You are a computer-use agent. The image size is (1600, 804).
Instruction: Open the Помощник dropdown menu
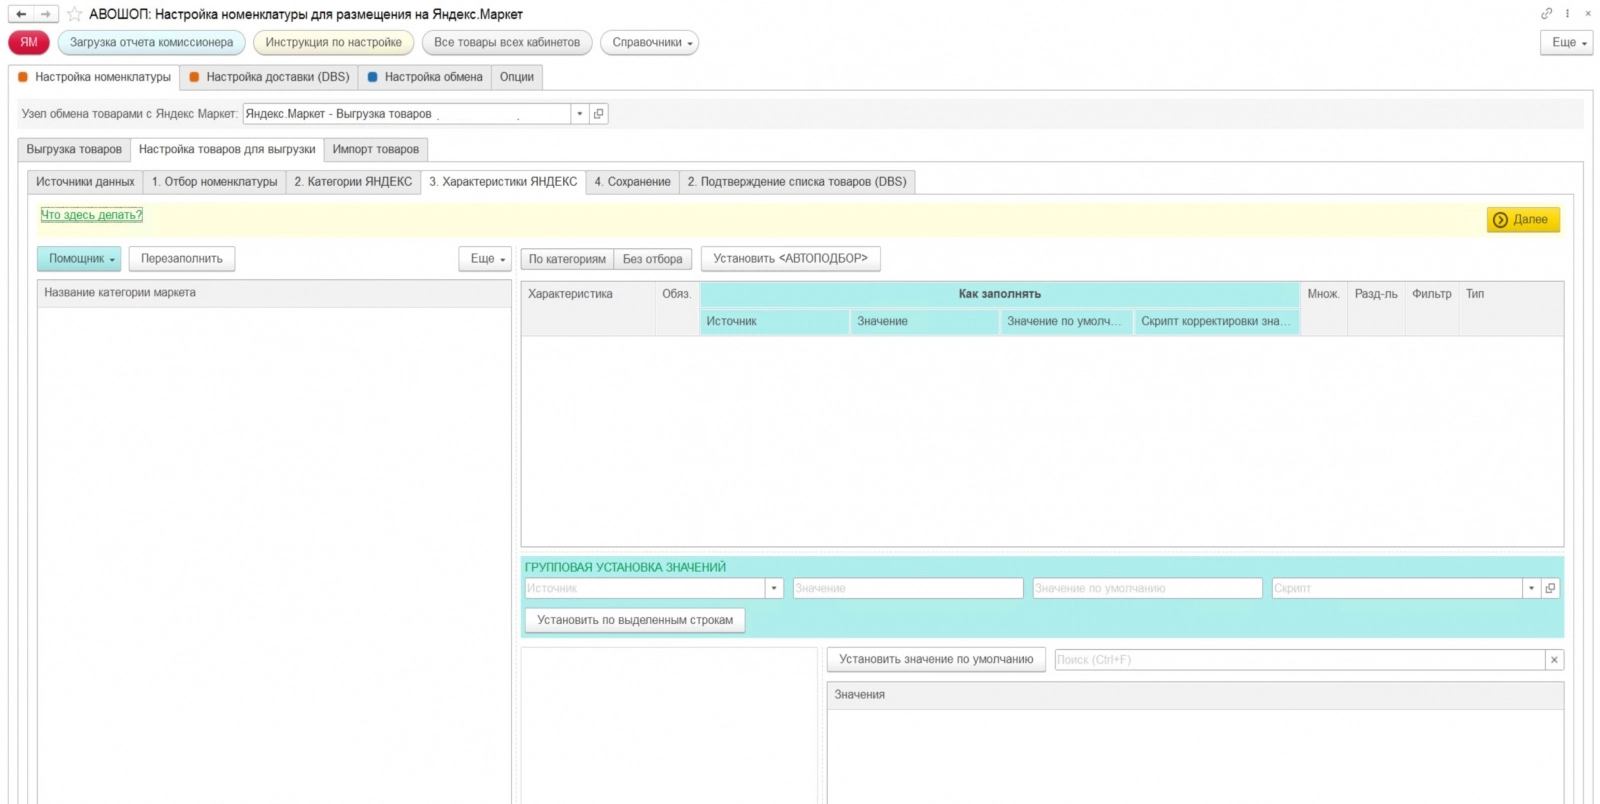pos(79,259)
